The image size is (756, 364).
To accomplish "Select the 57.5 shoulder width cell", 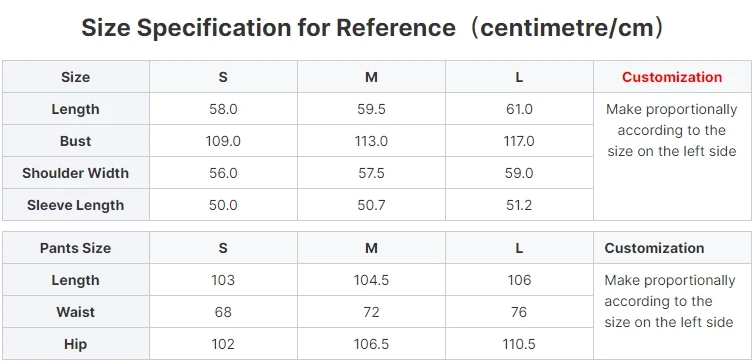I will (x=371, y=173).
